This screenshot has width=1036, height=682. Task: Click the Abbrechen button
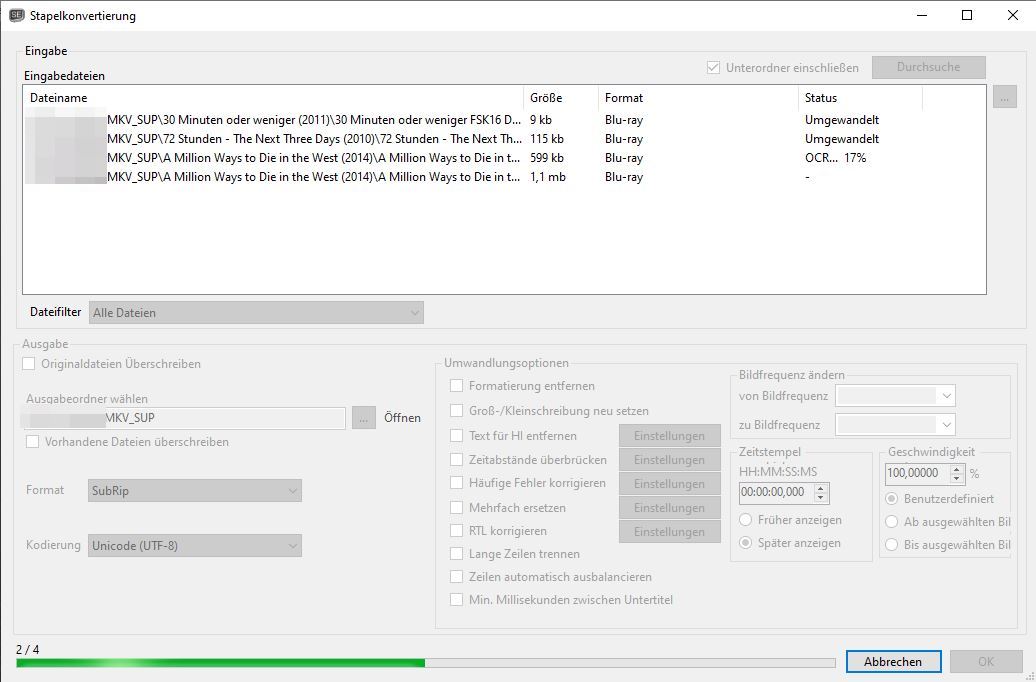click(893, 662)
